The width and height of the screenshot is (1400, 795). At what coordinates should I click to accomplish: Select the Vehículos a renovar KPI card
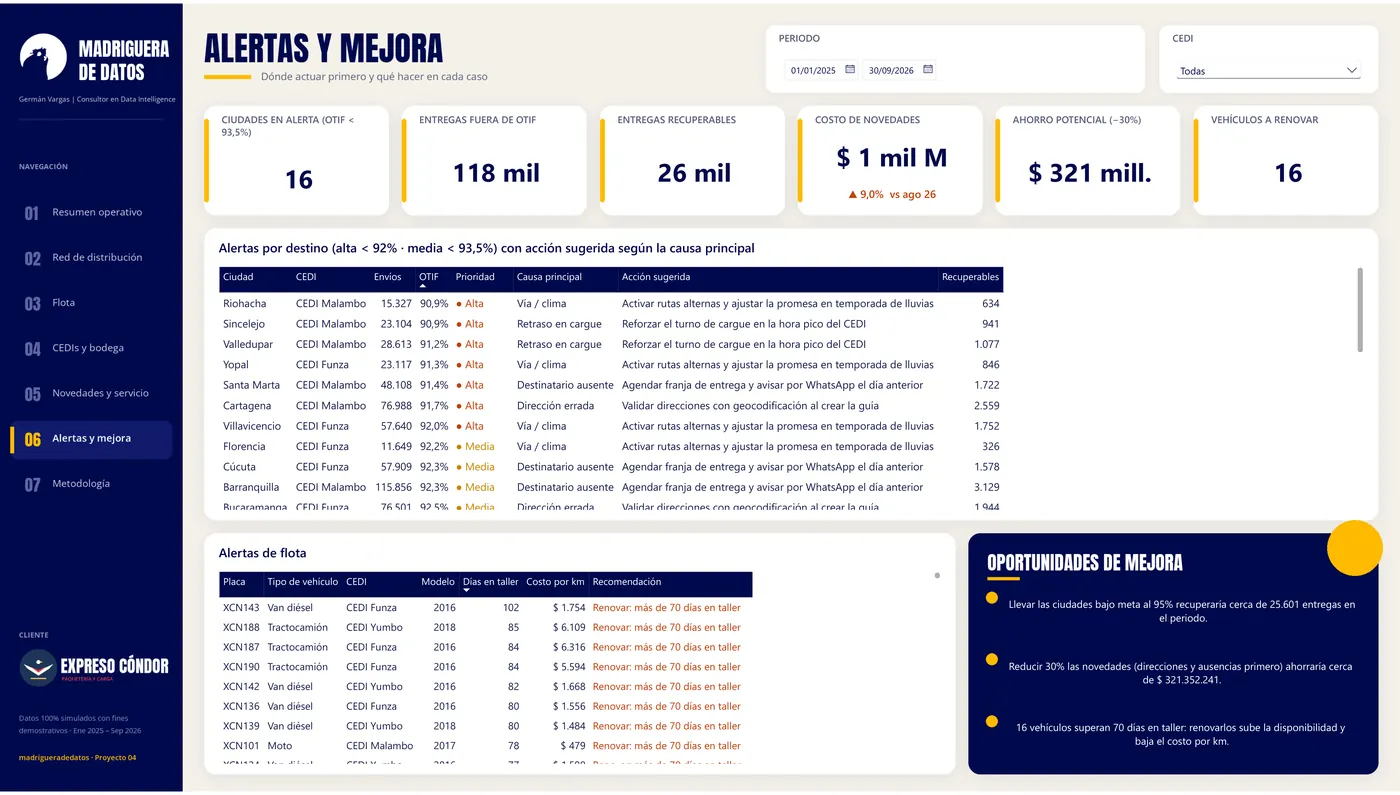click(1286, 160)
